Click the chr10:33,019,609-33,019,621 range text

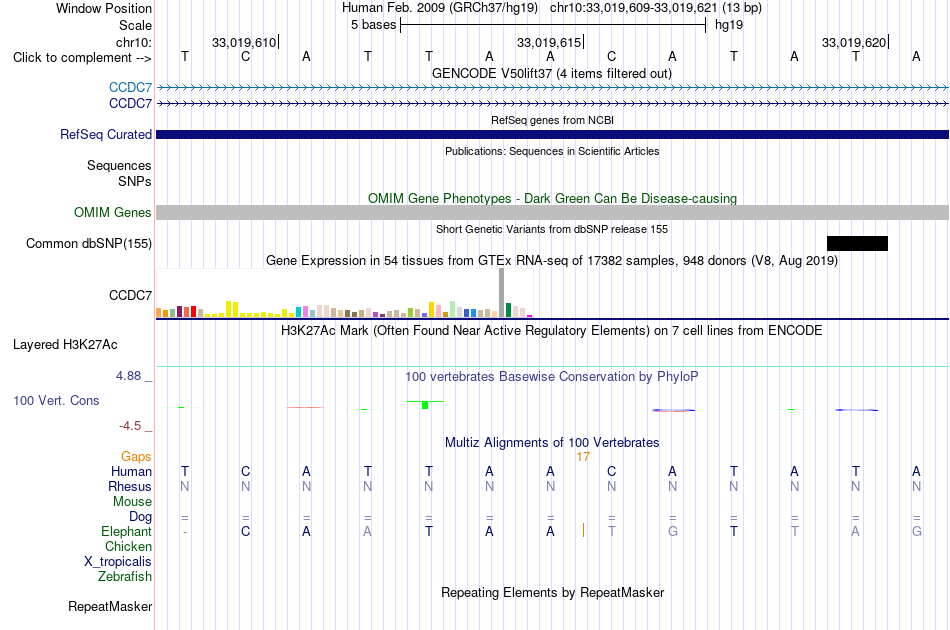(x=634, y=8)
